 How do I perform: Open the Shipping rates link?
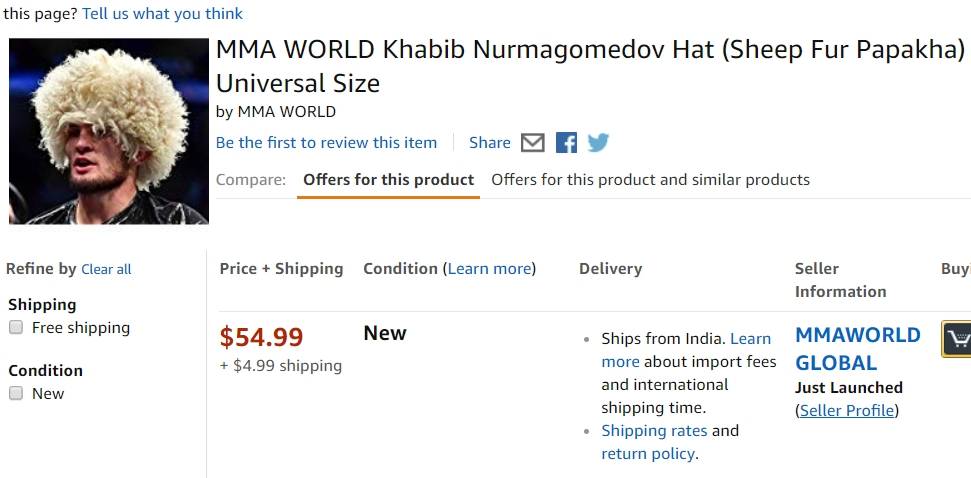coord(654,431)
